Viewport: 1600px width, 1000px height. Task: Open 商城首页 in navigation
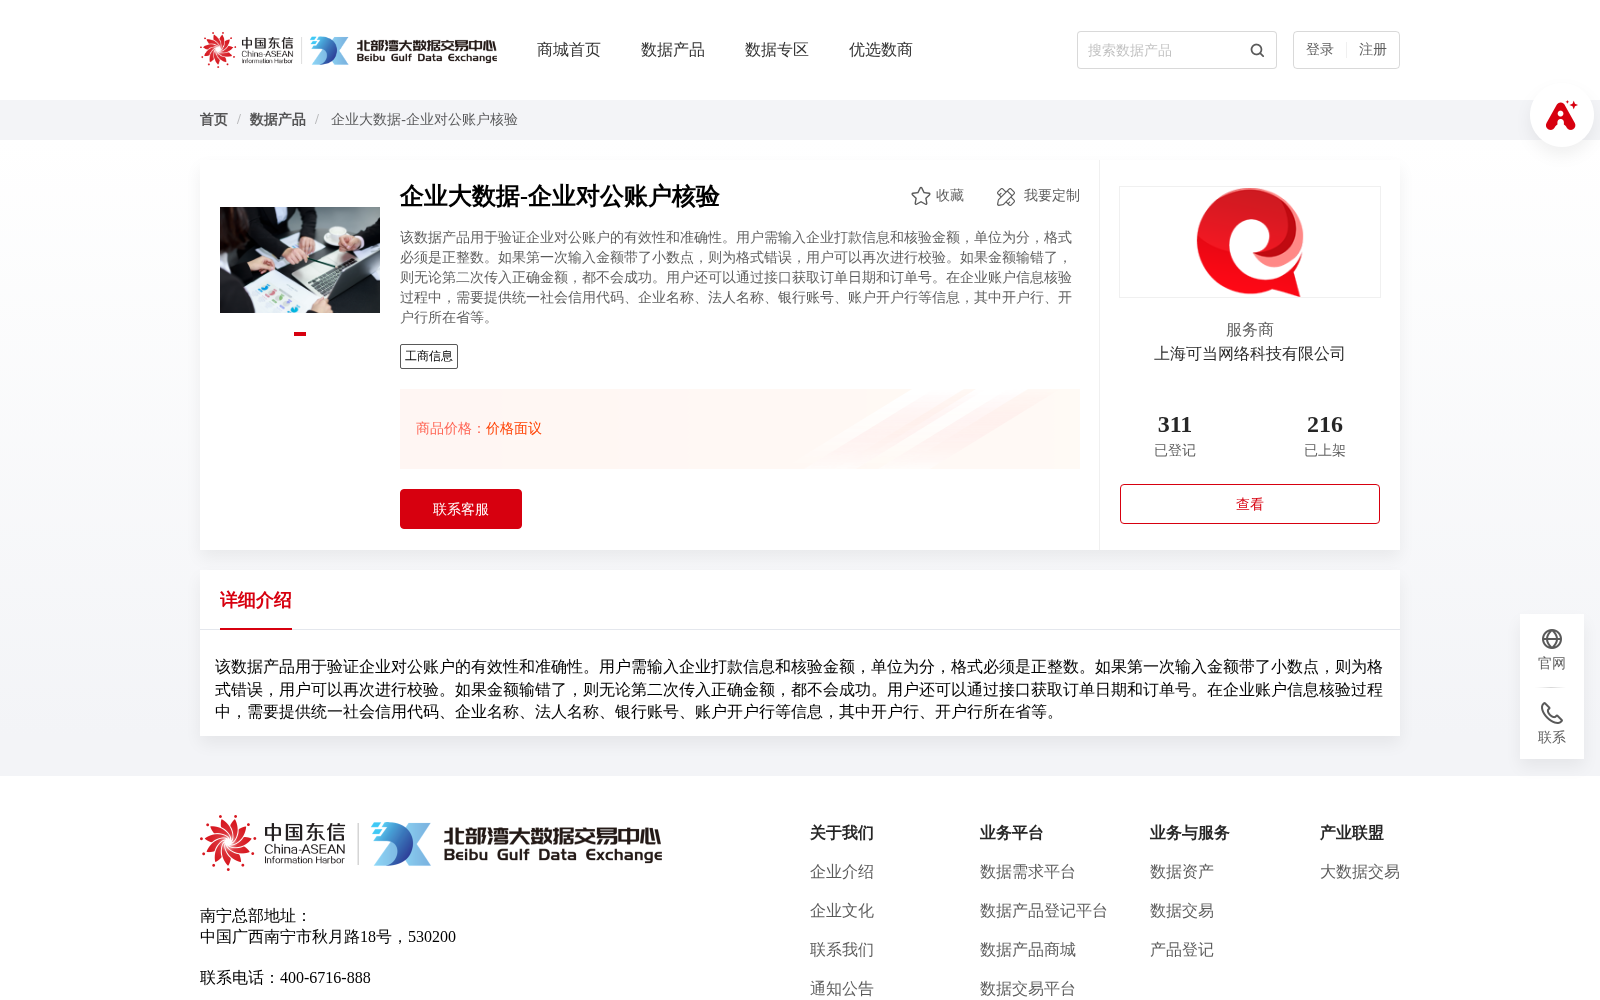(x=569, y=50)
